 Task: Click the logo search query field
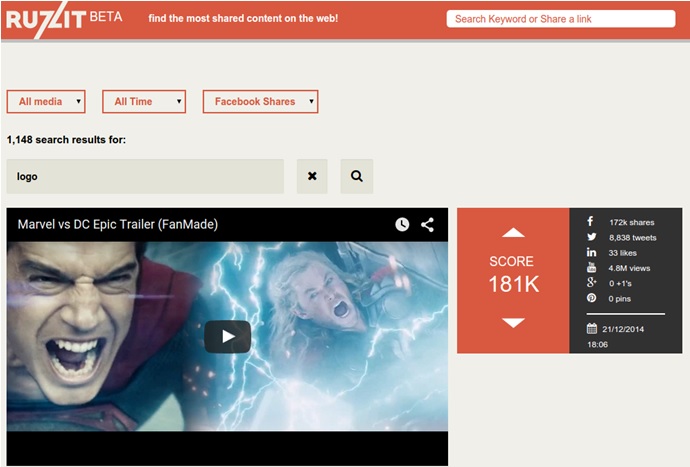click(145, 176)
